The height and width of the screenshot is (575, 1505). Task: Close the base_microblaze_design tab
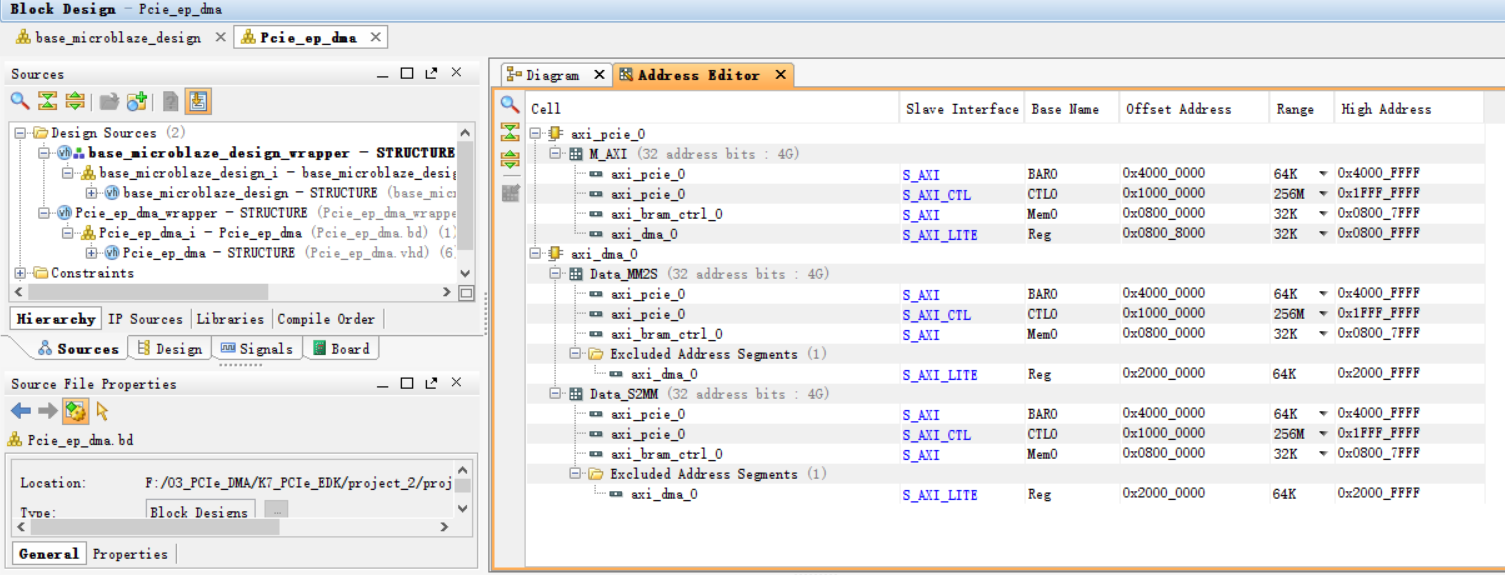(221, 37)
